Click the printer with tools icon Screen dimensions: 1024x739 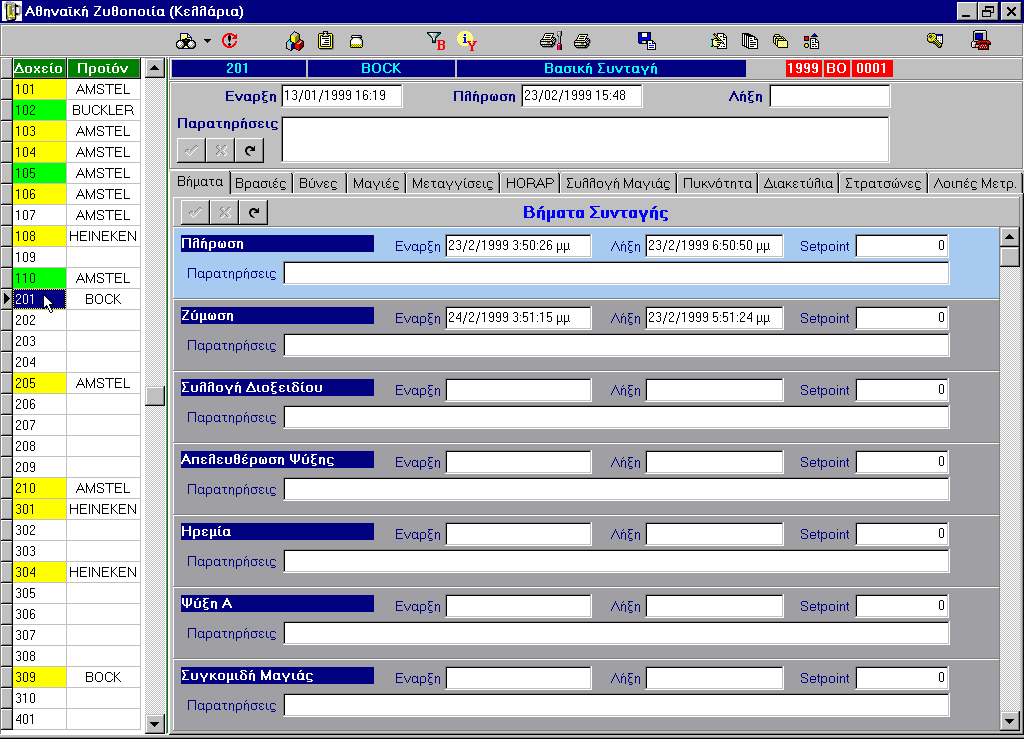(551, 41)
